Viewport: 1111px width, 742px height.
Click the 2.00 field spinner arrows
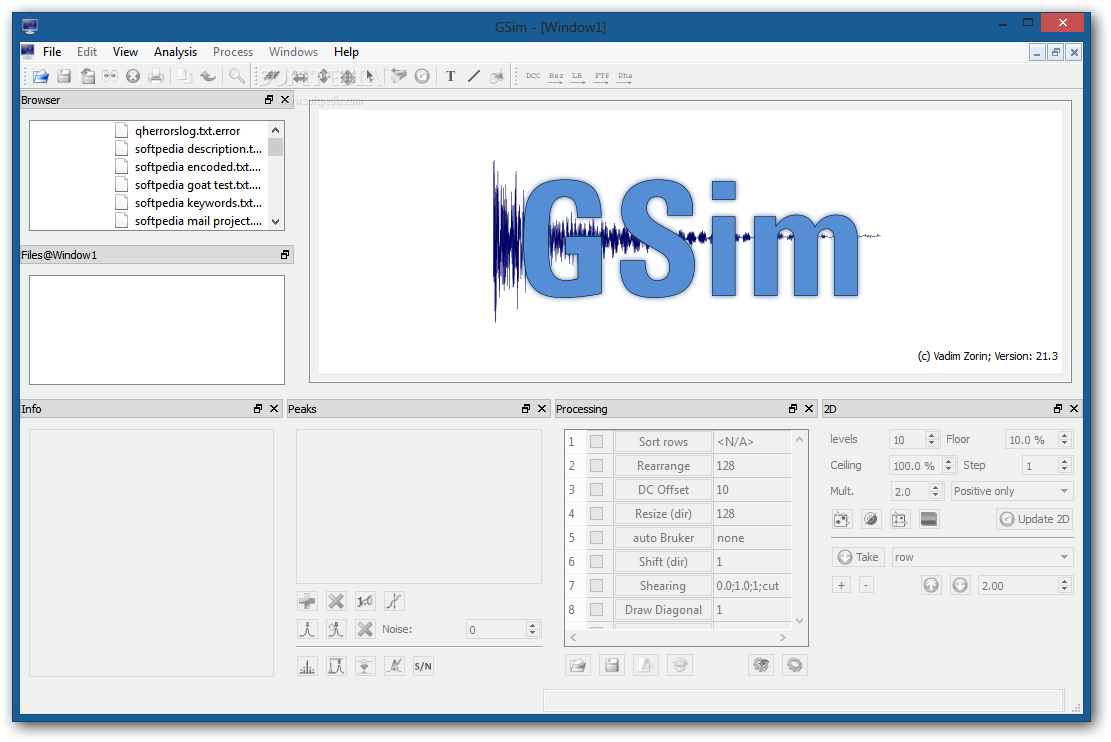[x=1064, y=585]
